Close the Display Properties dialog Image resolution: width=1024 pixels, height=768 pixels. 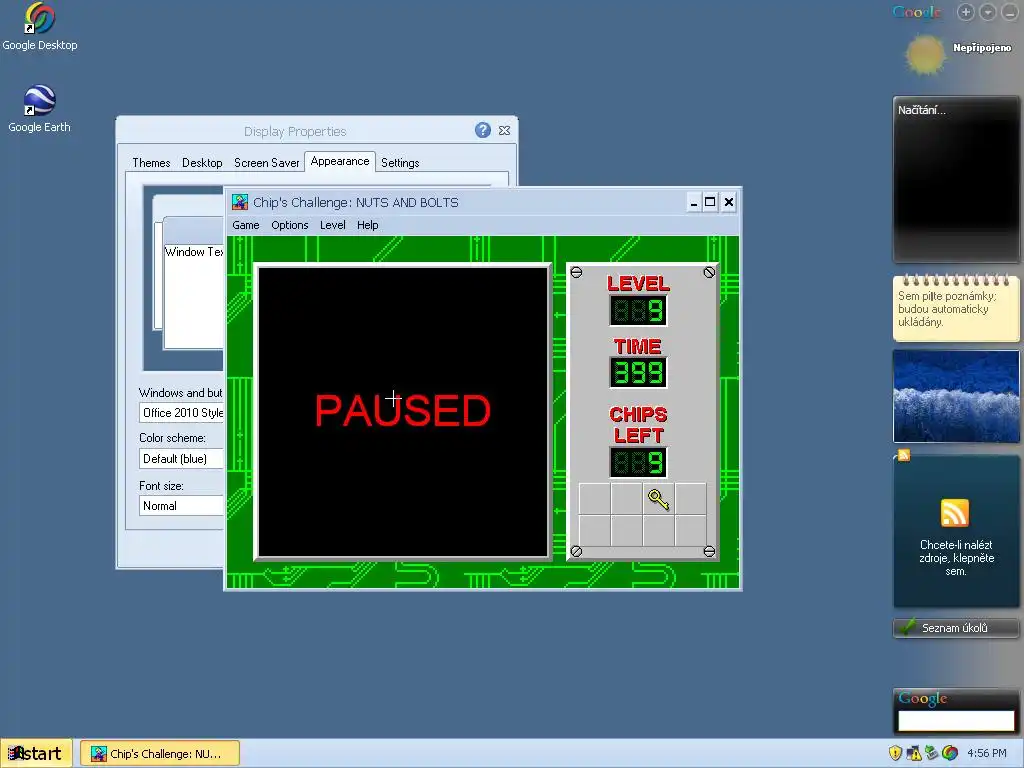point(504,131)
